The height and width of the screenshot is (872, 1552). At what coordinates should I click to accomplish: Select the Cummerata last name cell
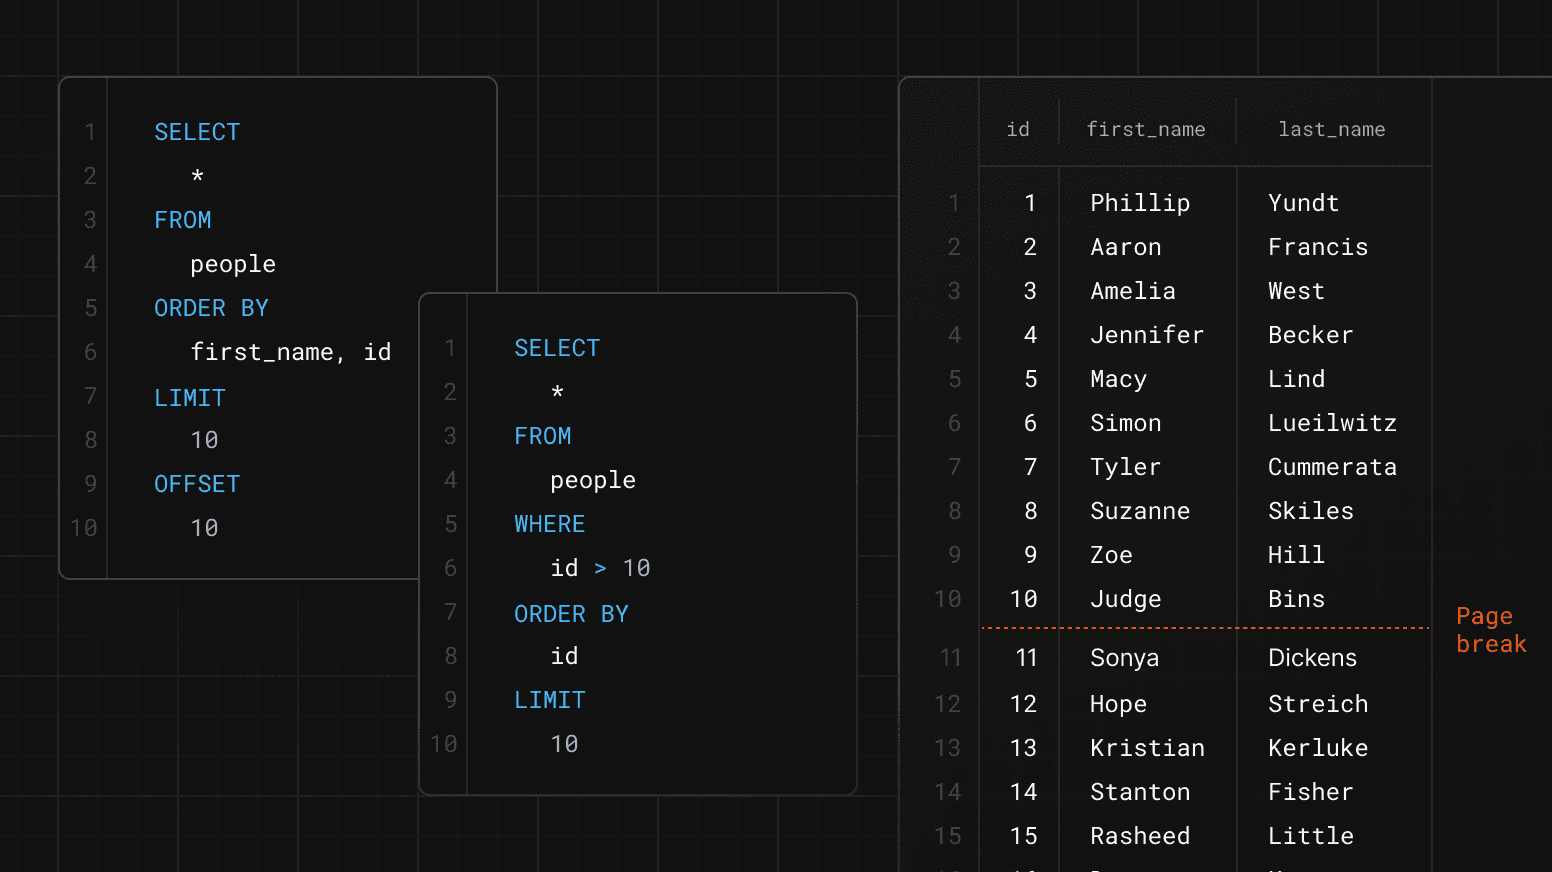click(1332, 467)
